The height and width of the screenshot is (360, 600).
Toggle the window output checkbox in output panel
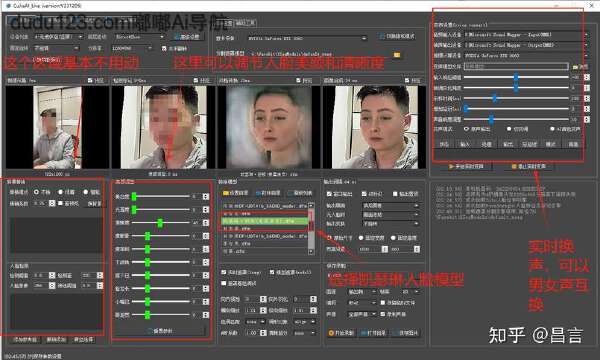point(329,194)
